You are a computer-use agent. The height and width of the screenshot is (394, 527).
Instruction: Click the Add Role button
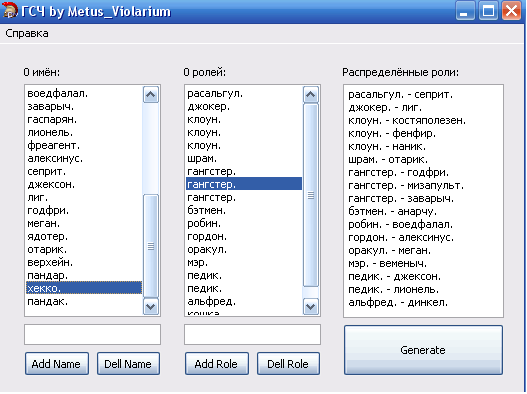pyautogui.click(x=217, y=364)
